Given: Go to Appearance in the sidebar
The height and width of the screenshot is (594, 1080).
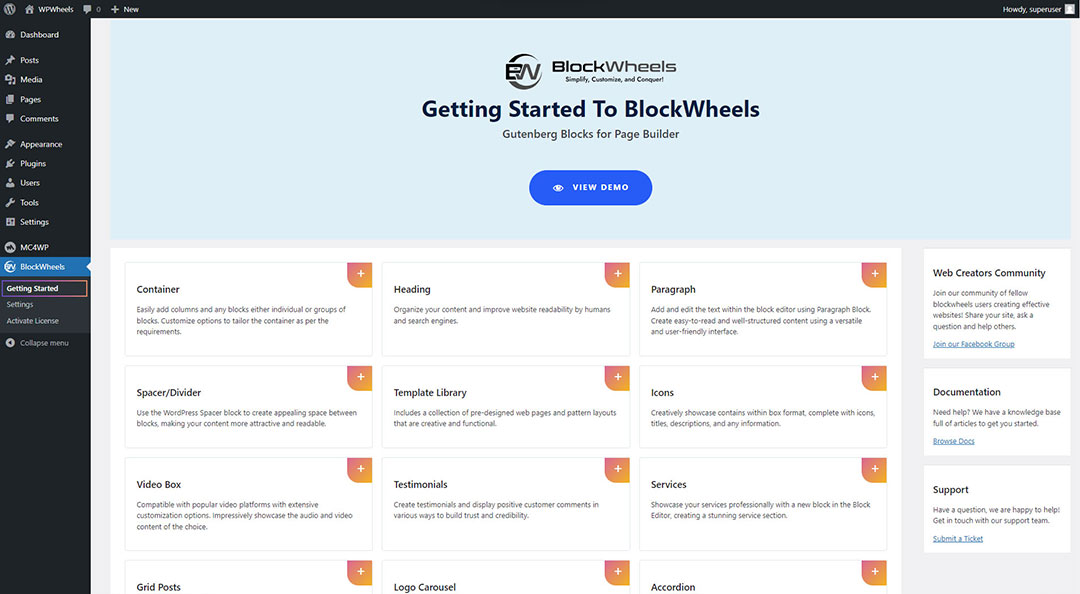Looking at the screenshot, I should (40, 144).
